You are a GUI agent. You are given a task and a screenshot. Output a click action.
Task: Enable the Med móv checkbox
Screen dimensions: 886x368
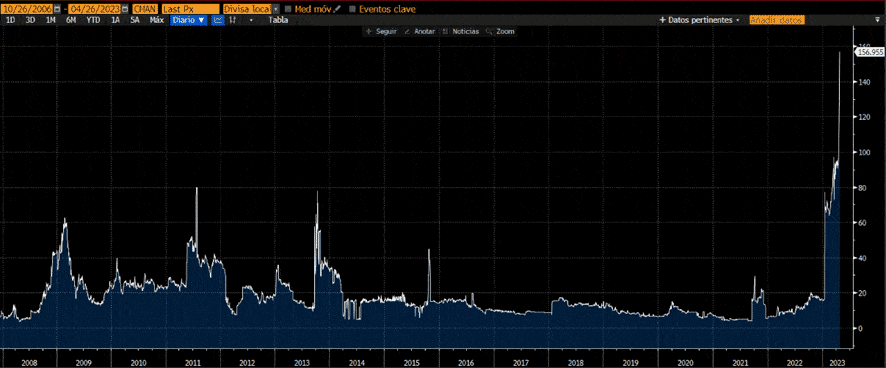click(x=288, y=9)
